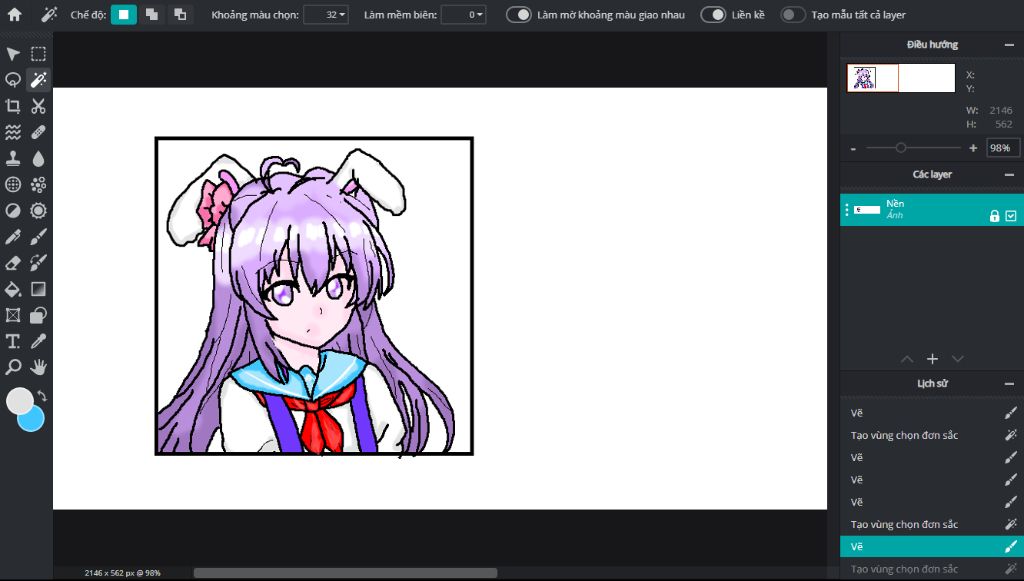Click the navigator zoom slider handle
1024x581 pixels.
pyautogui.click(x=901, y=148)
